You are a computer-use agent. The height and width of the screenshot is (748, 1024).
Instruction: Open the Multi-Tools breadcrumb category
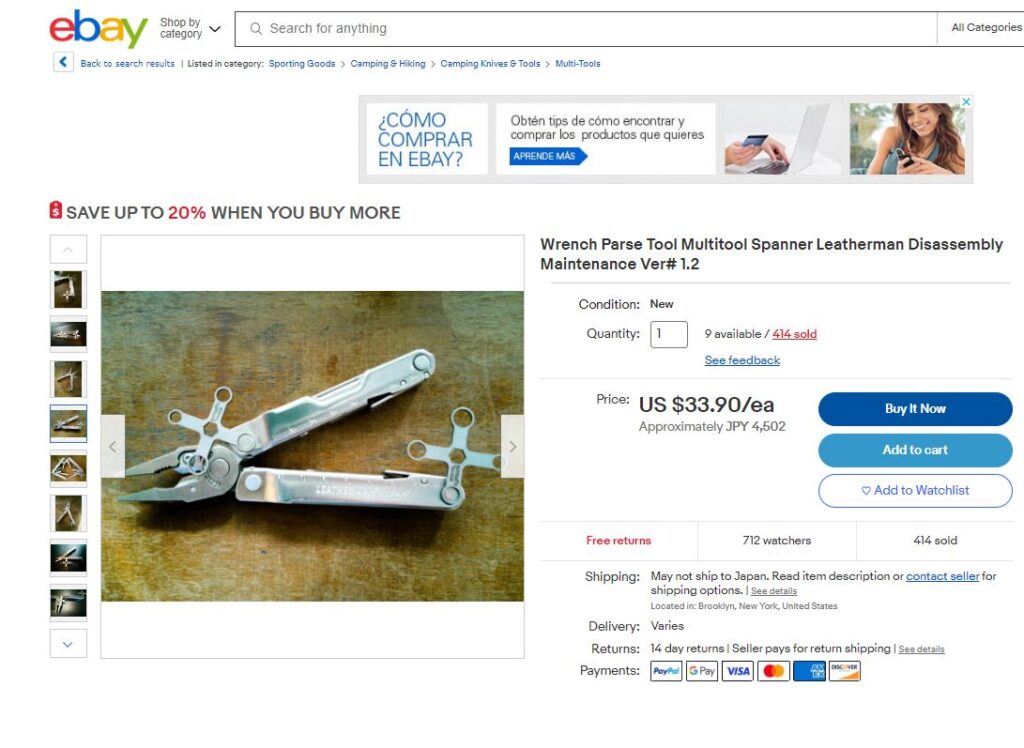(x=578, y=63)
